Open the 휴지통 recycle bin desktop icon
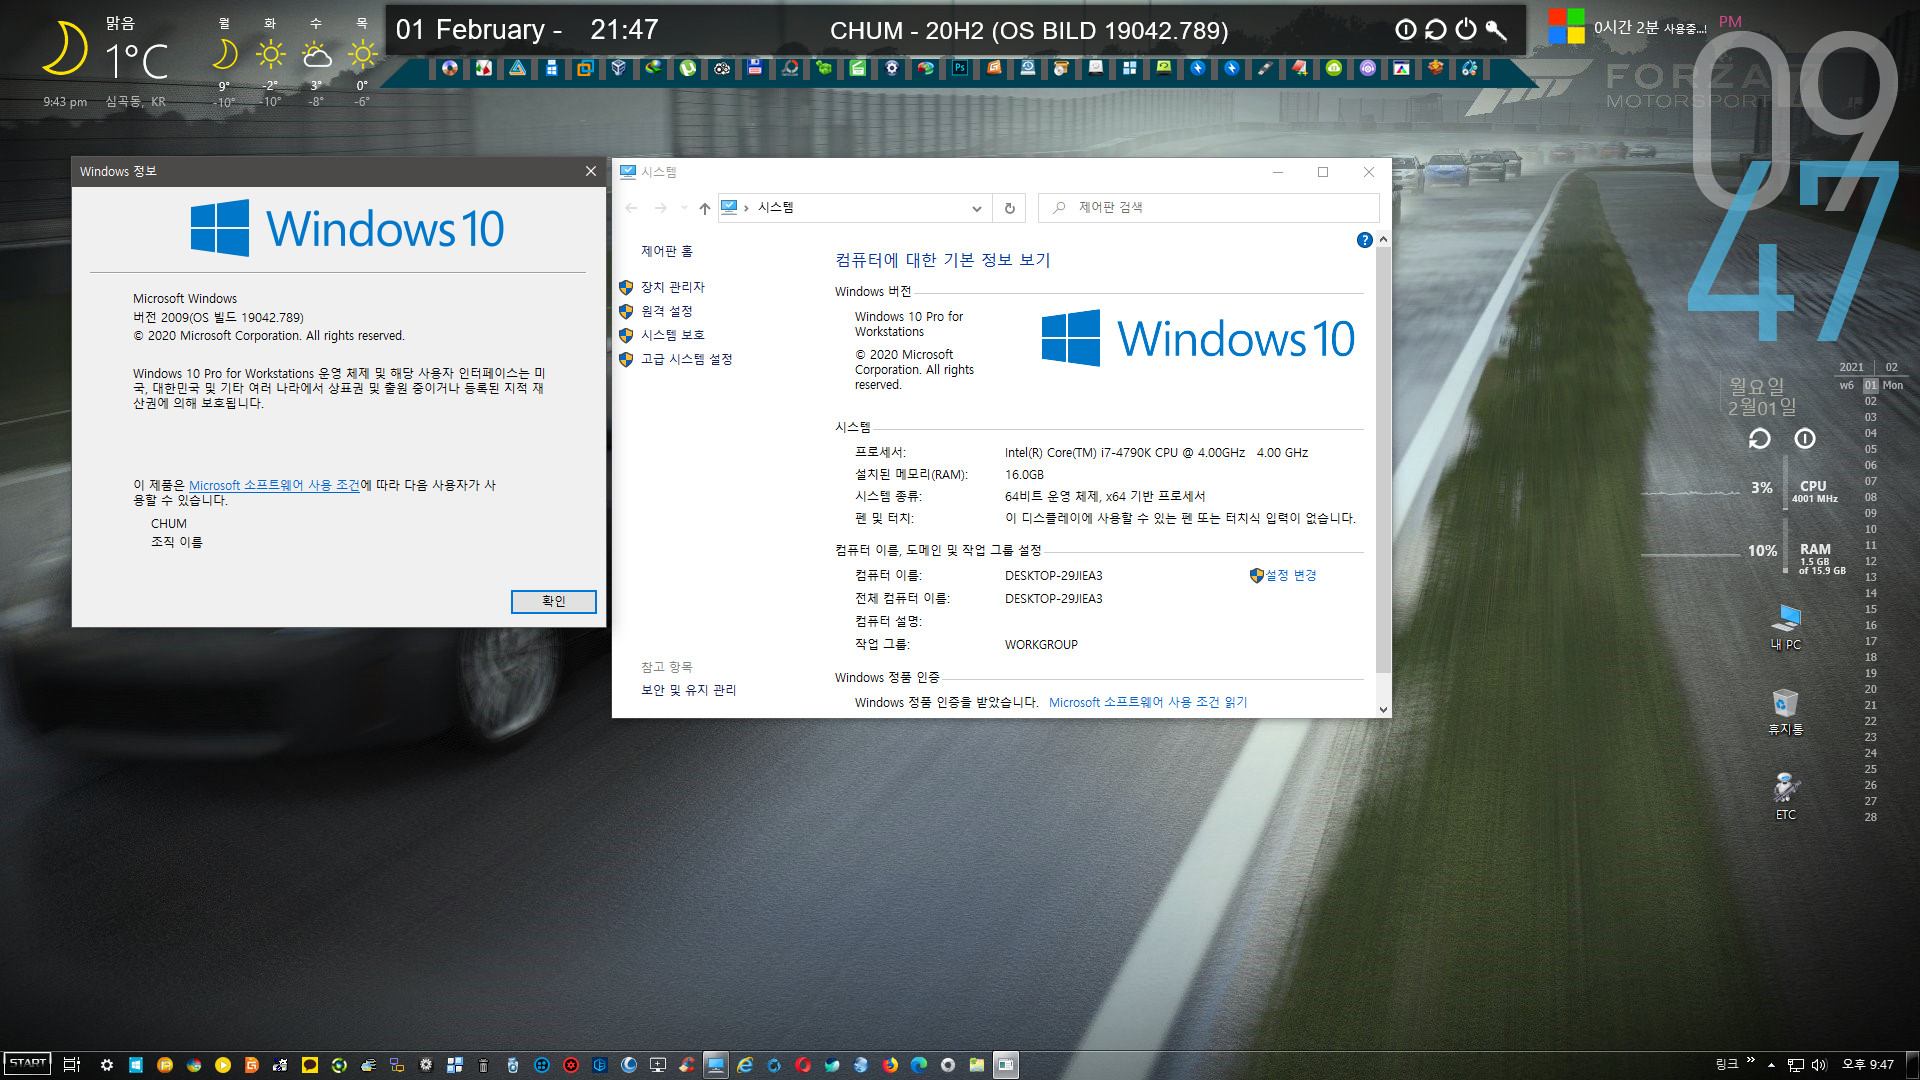The width and height of the screenshot is (1920, 1080). tap(1786, 712)
